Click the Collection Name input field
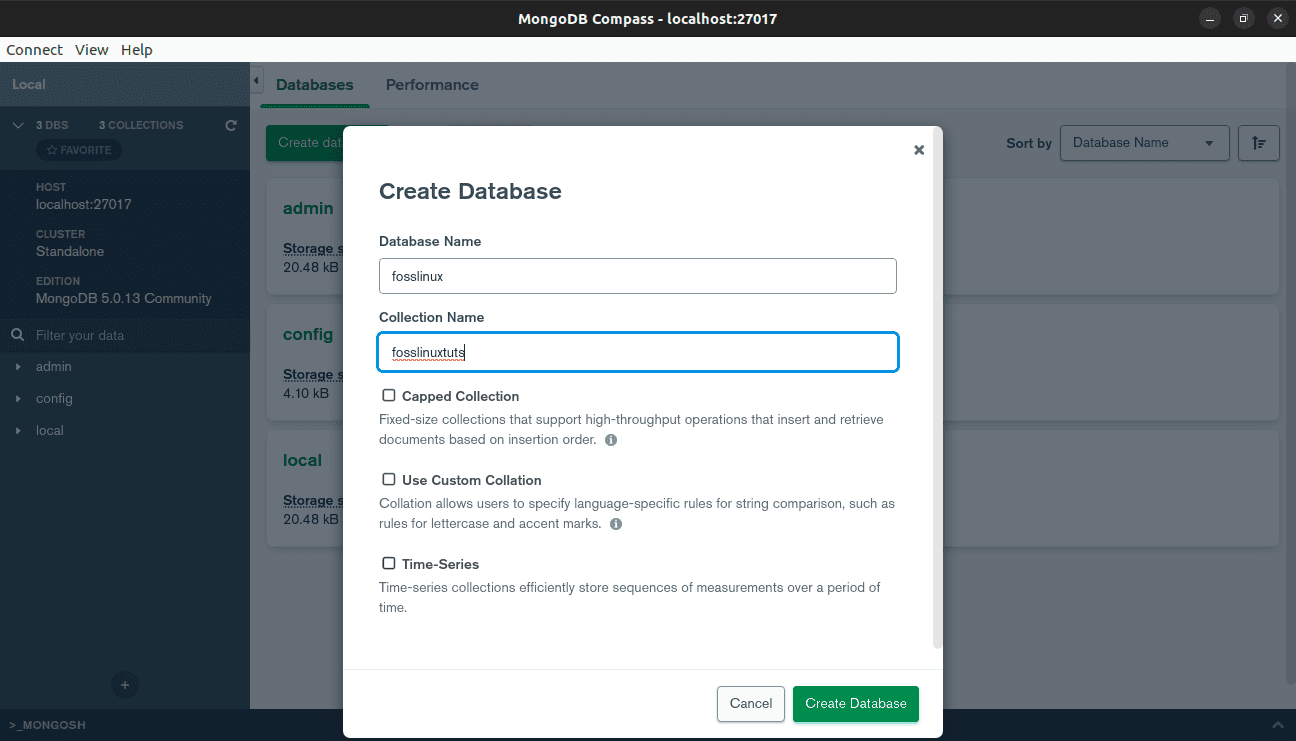Screen dimensions: 1296x741 coord(638,352)
